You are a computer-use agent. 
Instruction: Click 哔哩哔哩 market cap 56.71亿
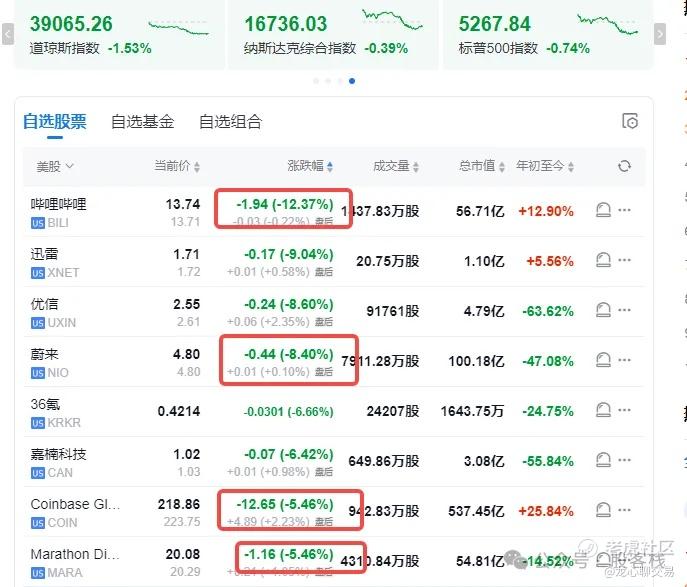(x=480, y=211)
